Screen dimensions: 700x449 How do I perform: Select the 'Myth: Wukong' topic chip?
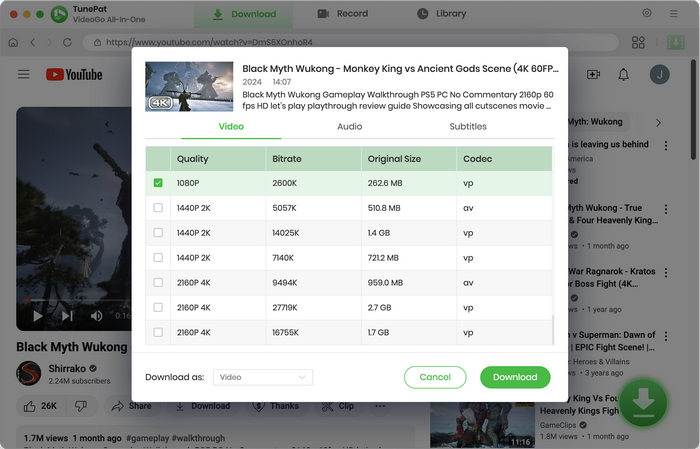click(596, 122)
